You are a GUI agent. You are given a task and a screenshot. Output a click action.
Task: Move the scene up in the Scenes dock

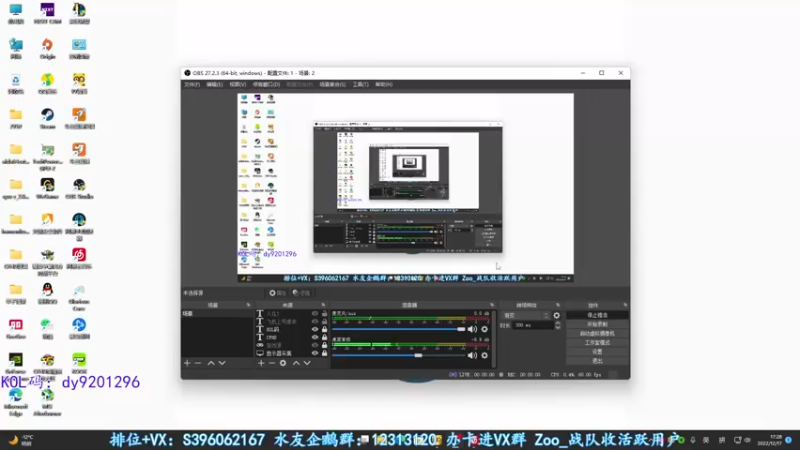point(211,363)
